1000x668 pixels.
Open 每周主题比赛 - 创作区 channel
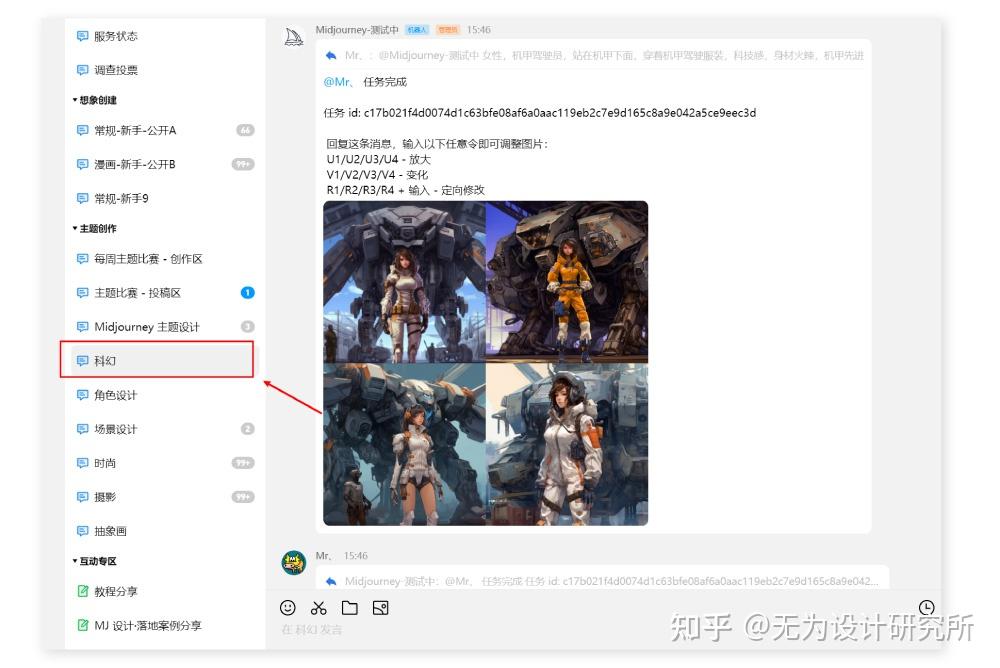coord(165,259)
